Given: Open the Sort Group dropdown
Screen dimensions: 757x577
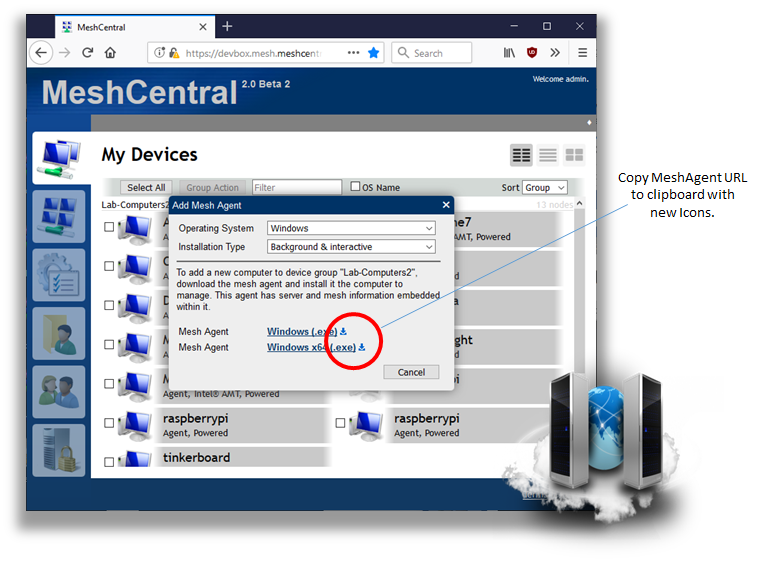Looking at the screenshot, I should pos(545,187).
